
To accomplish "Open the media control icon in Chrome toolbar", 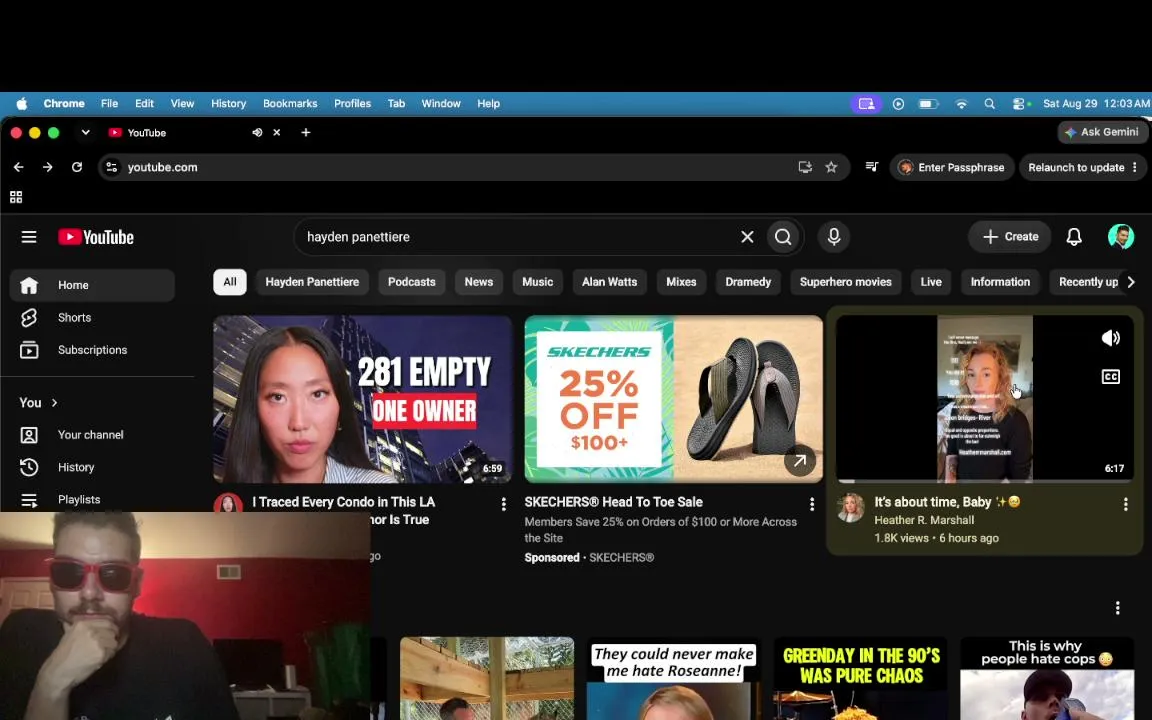I will 871,168.
